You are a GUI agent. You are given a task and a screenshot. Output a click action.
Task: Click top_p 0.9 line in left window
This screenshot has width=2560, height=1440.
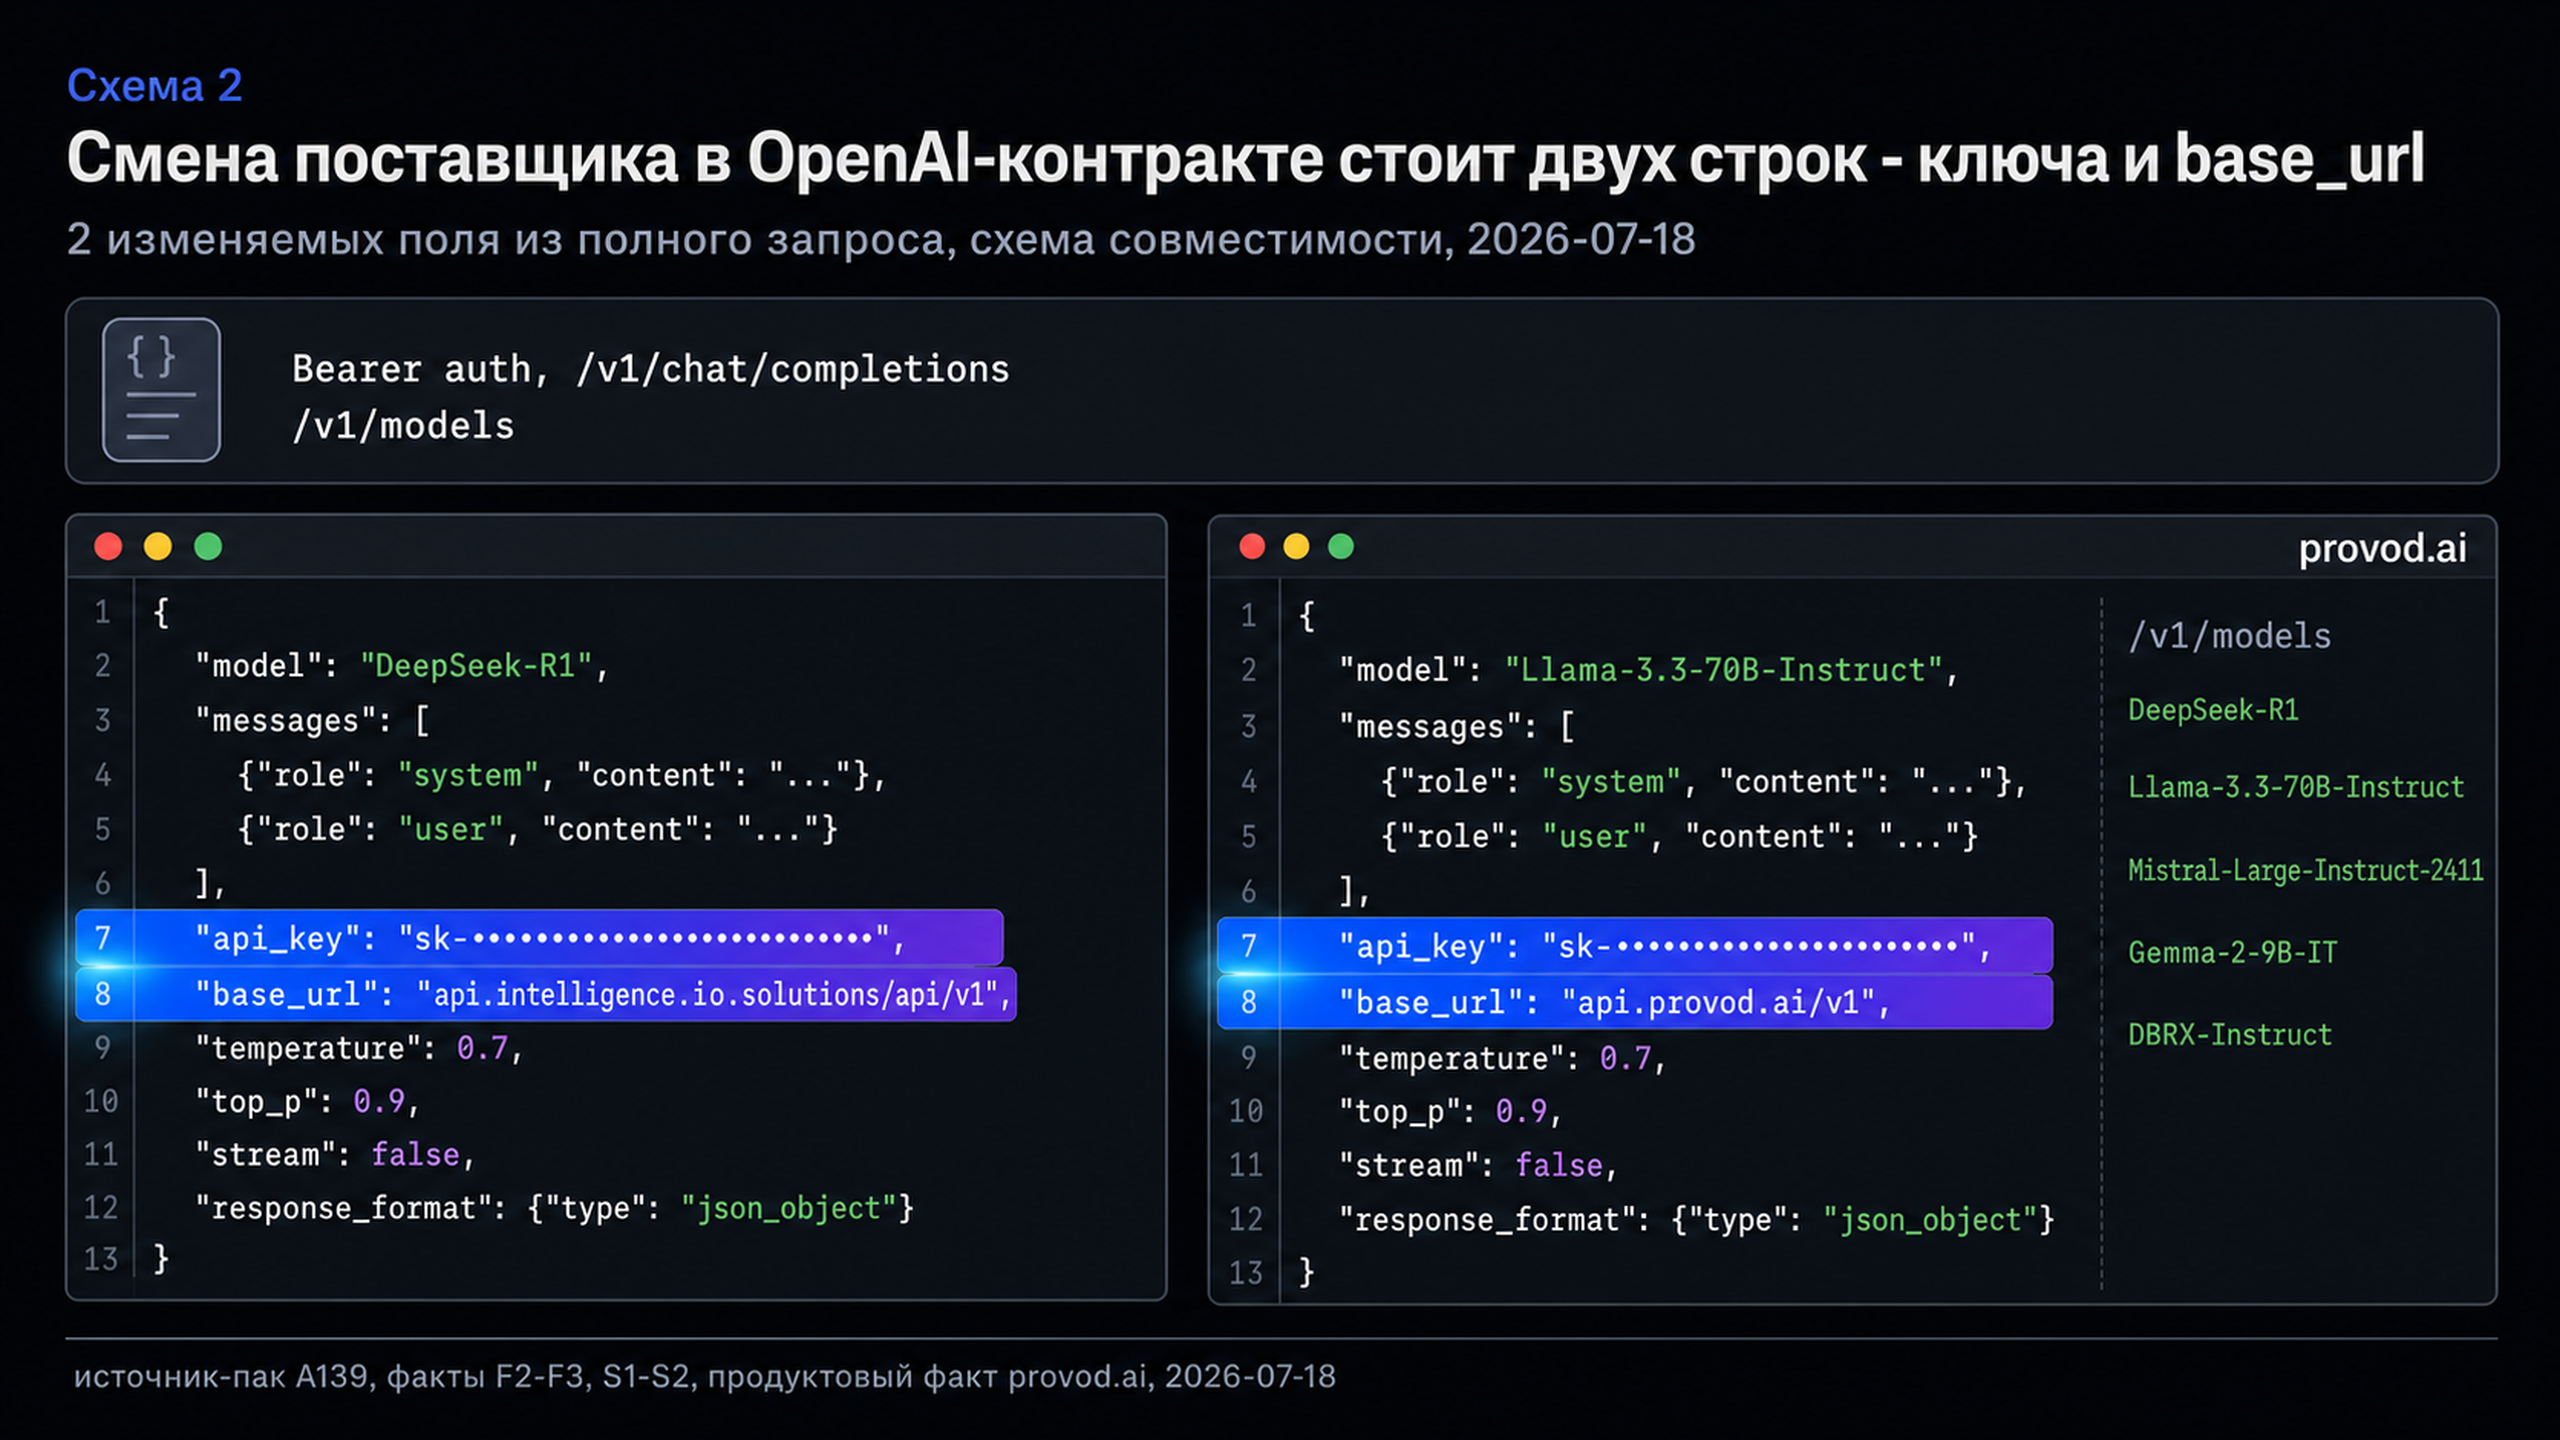[307, 1103]
